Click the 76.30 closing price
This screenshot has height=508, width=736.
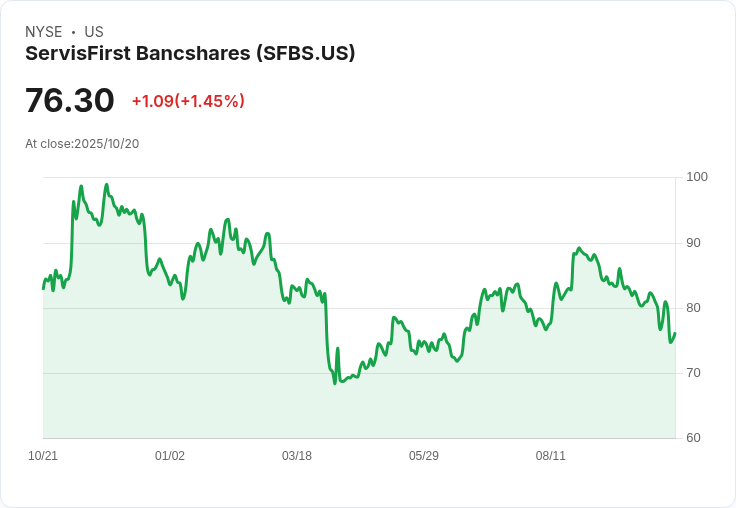[70, 101]
